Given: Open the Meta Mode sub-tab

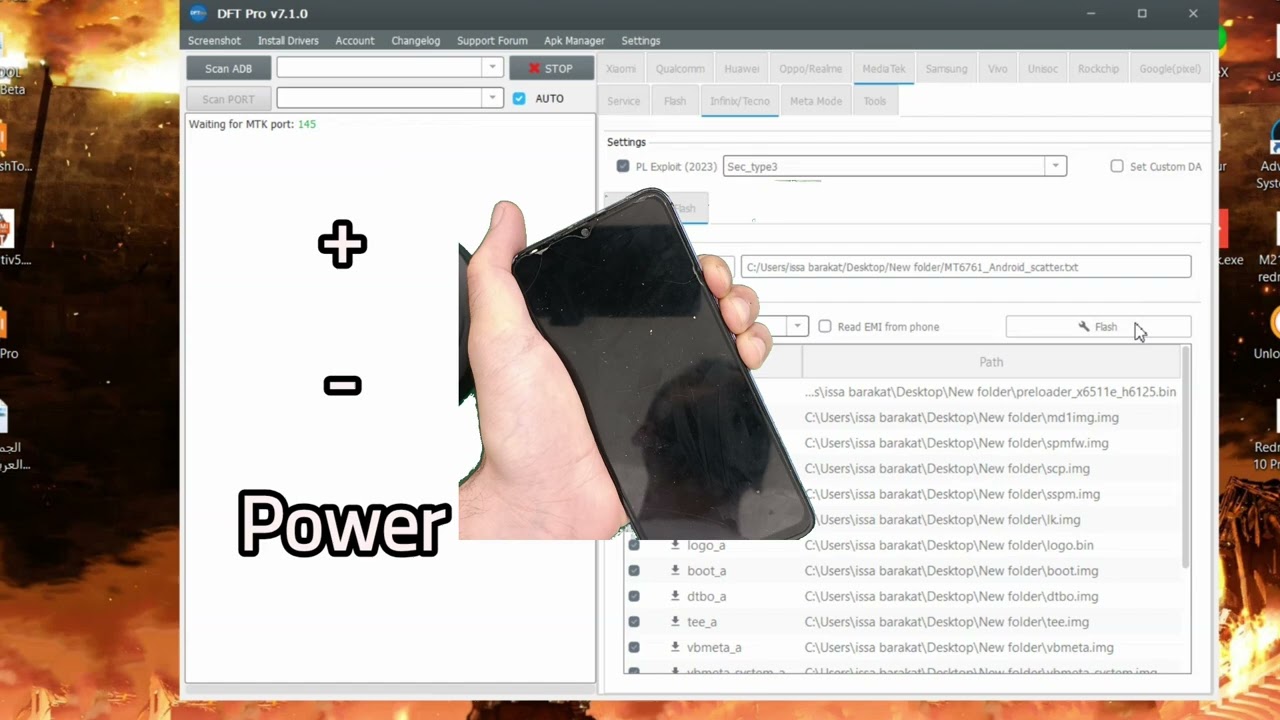Looking at the screenshot, I should (816, 101).
